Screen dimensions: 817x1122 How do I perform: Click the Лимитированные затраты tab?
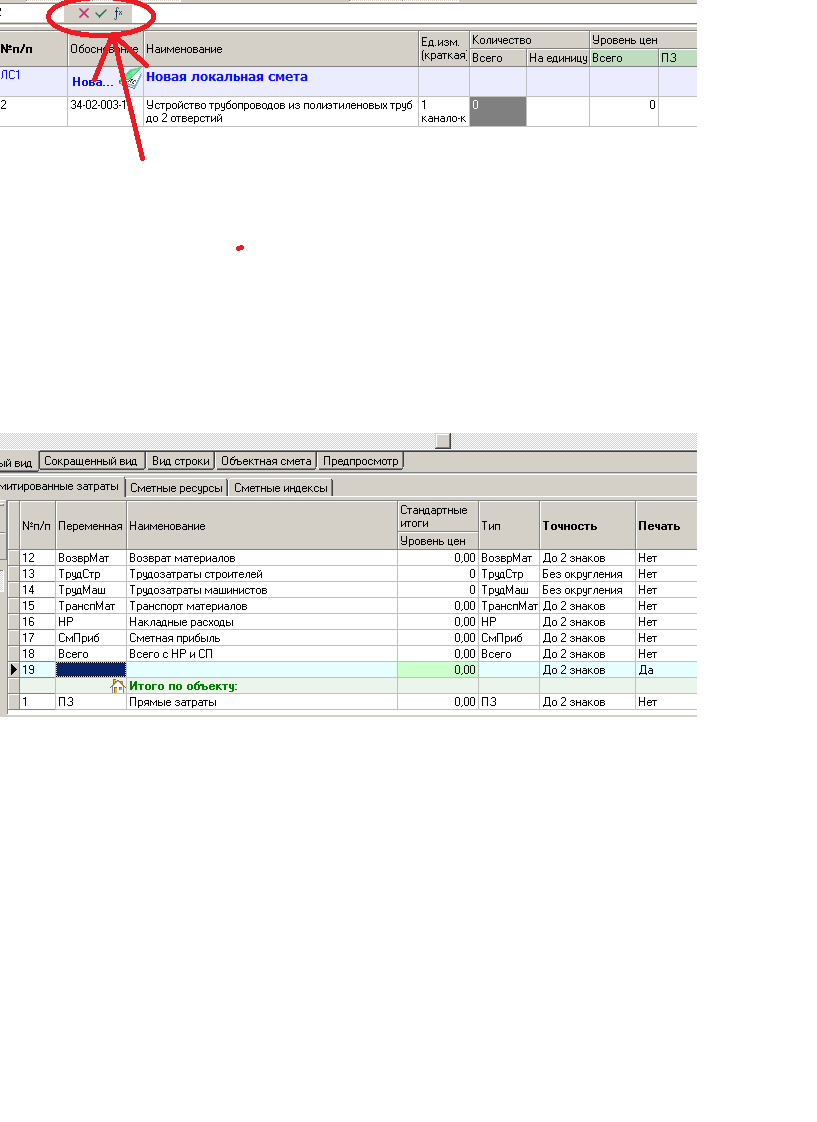coord(61,487)
